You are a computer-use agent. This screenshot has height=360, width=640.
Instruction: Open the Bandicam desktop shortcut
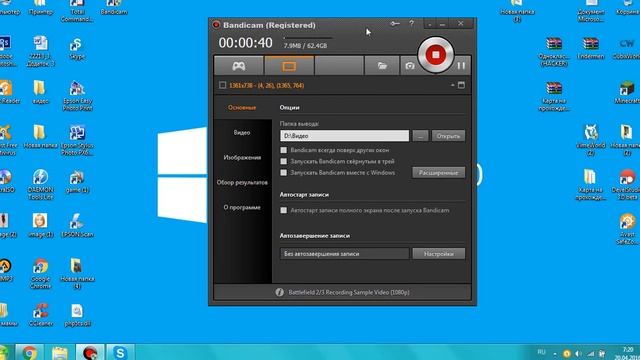(114, 8)
